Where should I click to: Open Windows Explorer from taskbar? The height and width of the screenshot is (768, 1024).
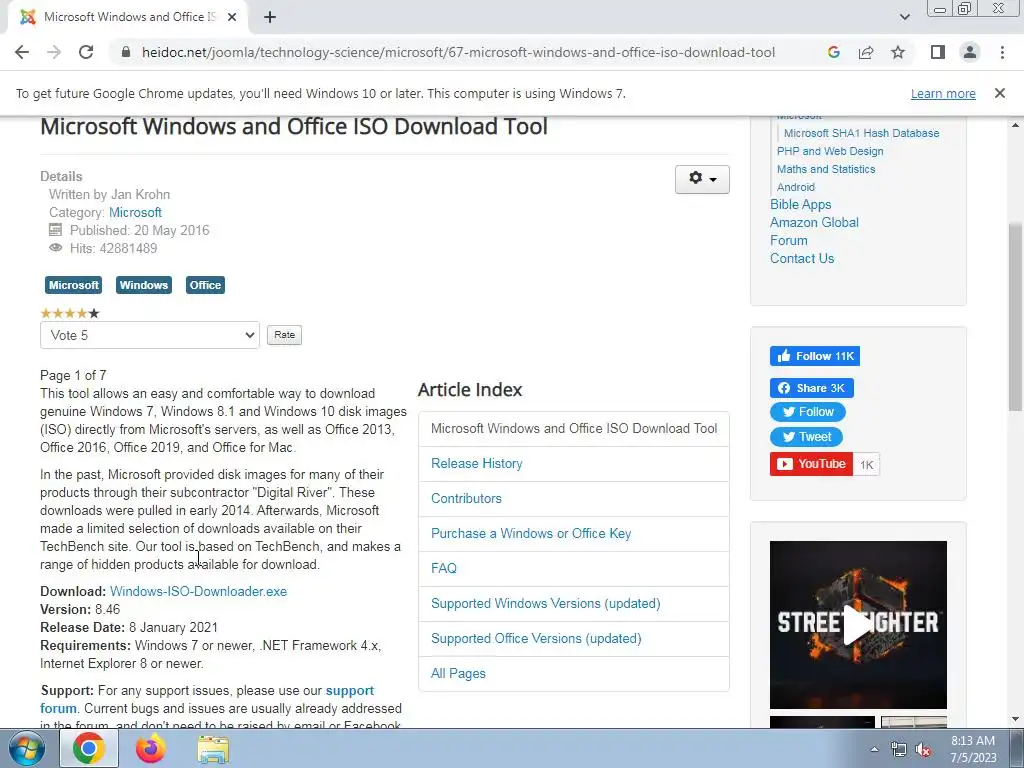point(213,749)
